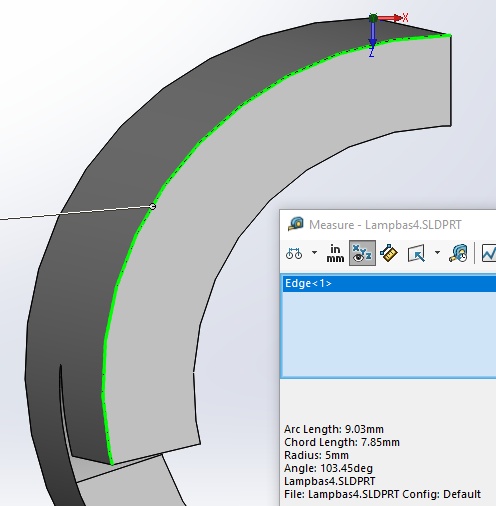Click the blue Z axis arrow

pyautogui.click(x=372, y=35)
